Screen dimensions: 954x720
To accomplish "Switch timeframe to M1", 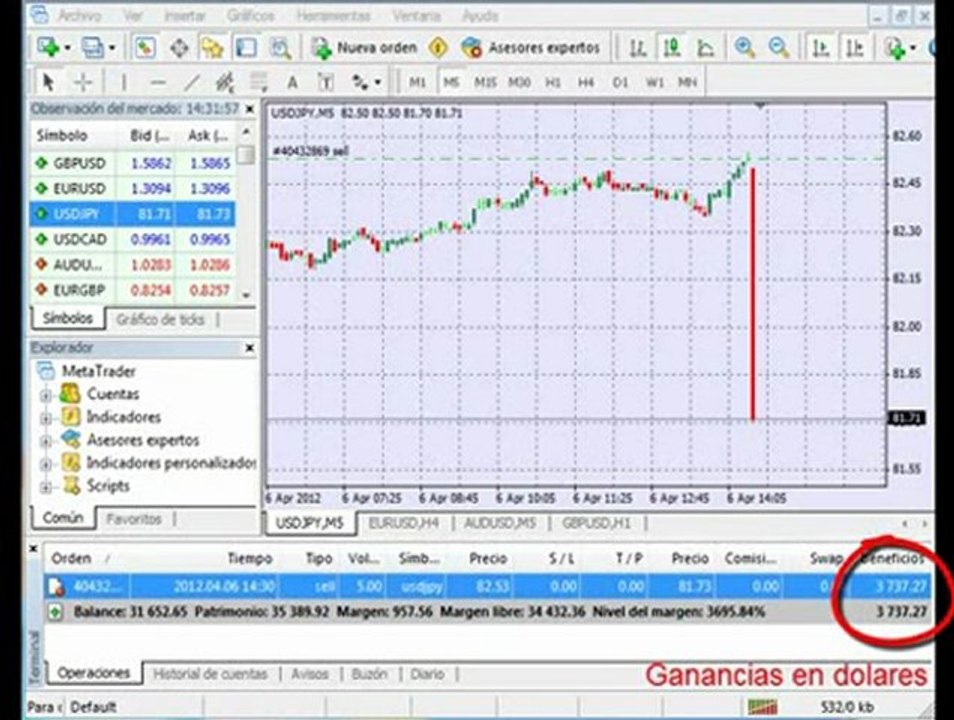I will pos(417,82).
